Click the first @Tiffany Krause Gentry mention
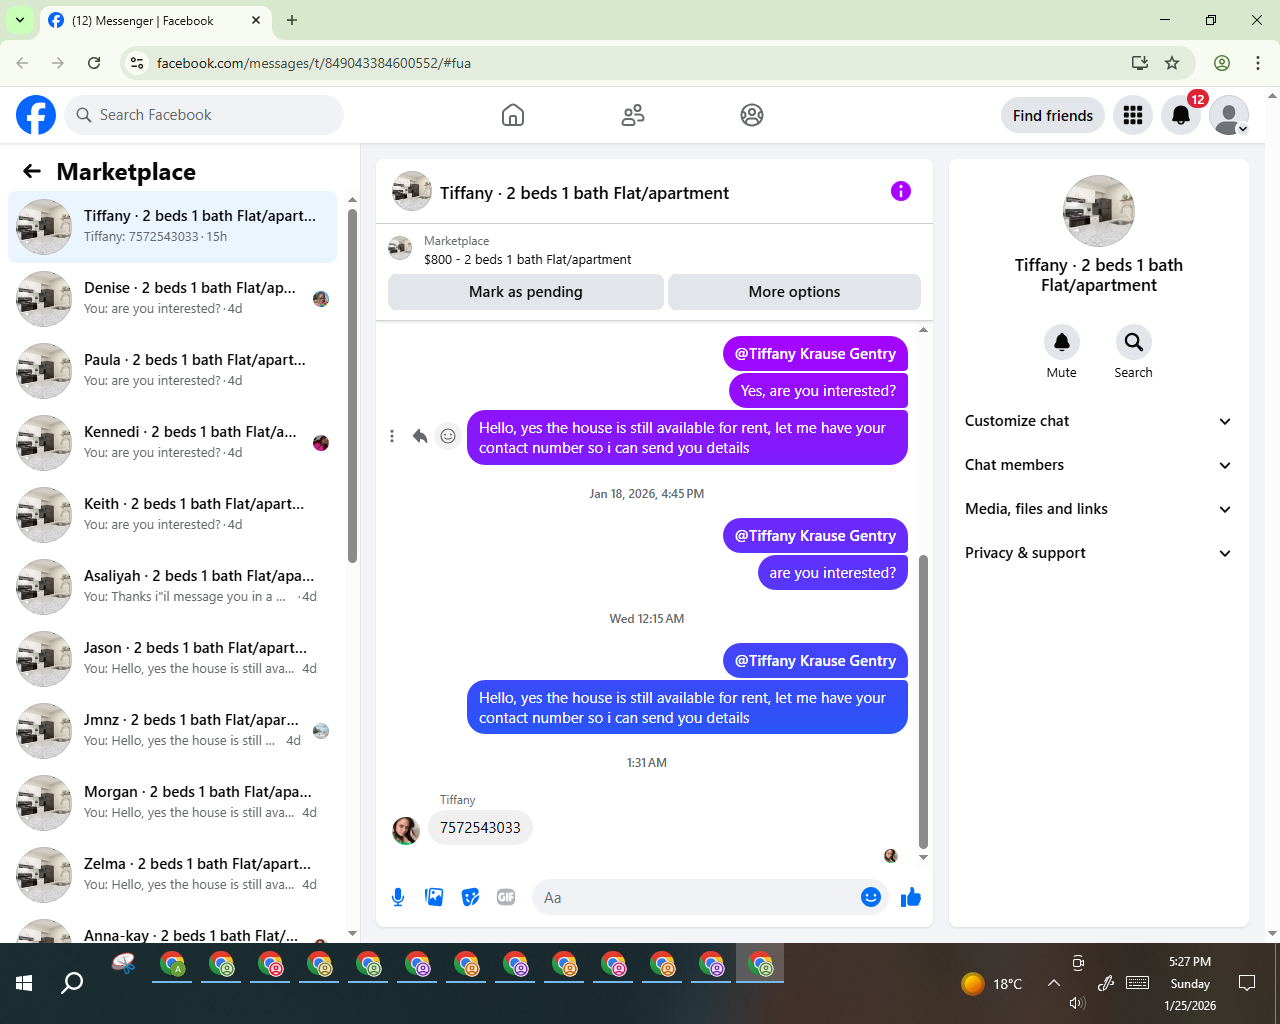The width and height of the screenshot is (1280, 1024). (x=815, y=354)
